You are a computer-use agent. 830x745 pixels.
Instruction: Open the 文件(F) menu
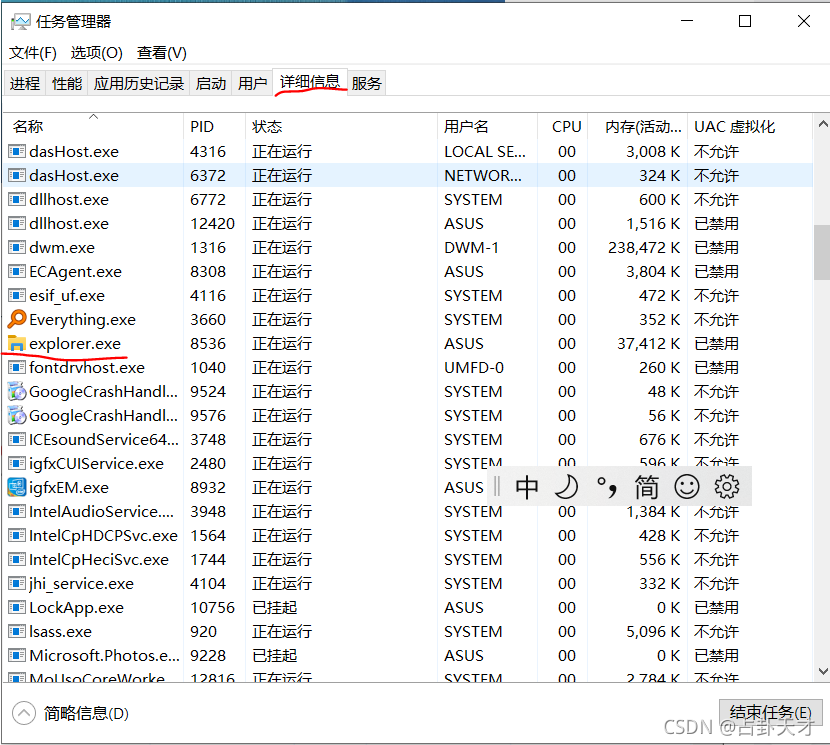tap(33, 53)
